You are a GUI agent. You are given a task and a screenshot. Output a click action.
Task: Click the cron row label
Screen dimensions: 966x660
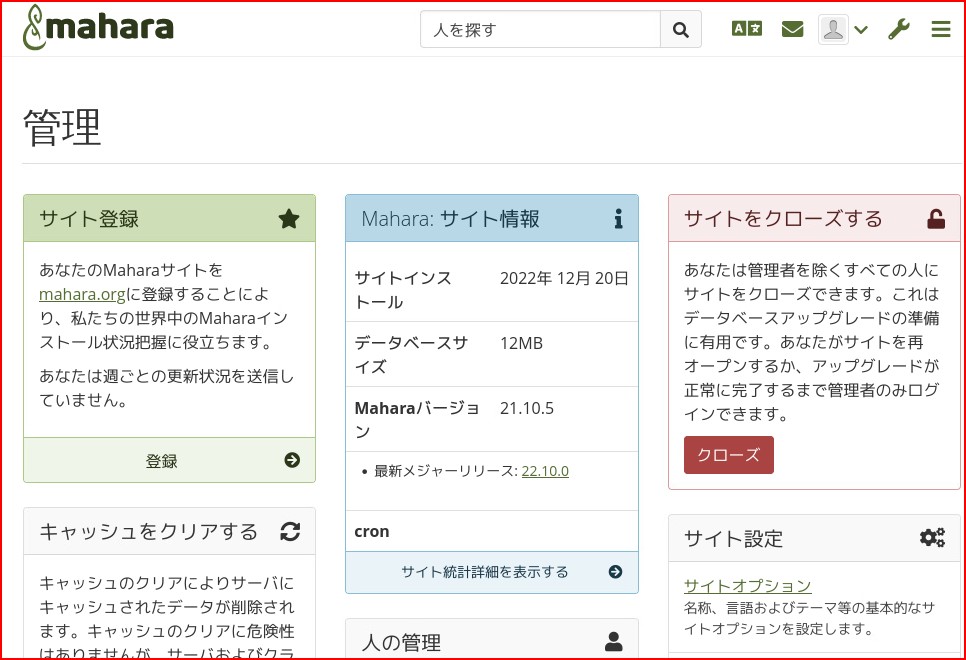coord(371,531)
